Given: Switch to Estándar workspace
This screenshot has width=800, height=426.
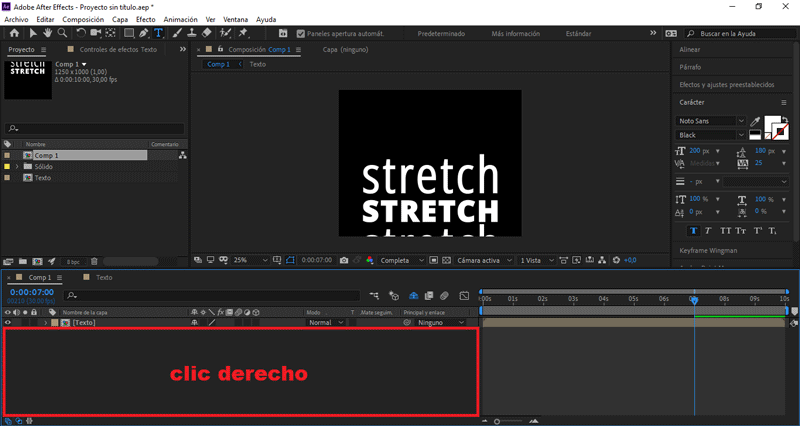Looking at the screenshot, I should pos(578,33).
